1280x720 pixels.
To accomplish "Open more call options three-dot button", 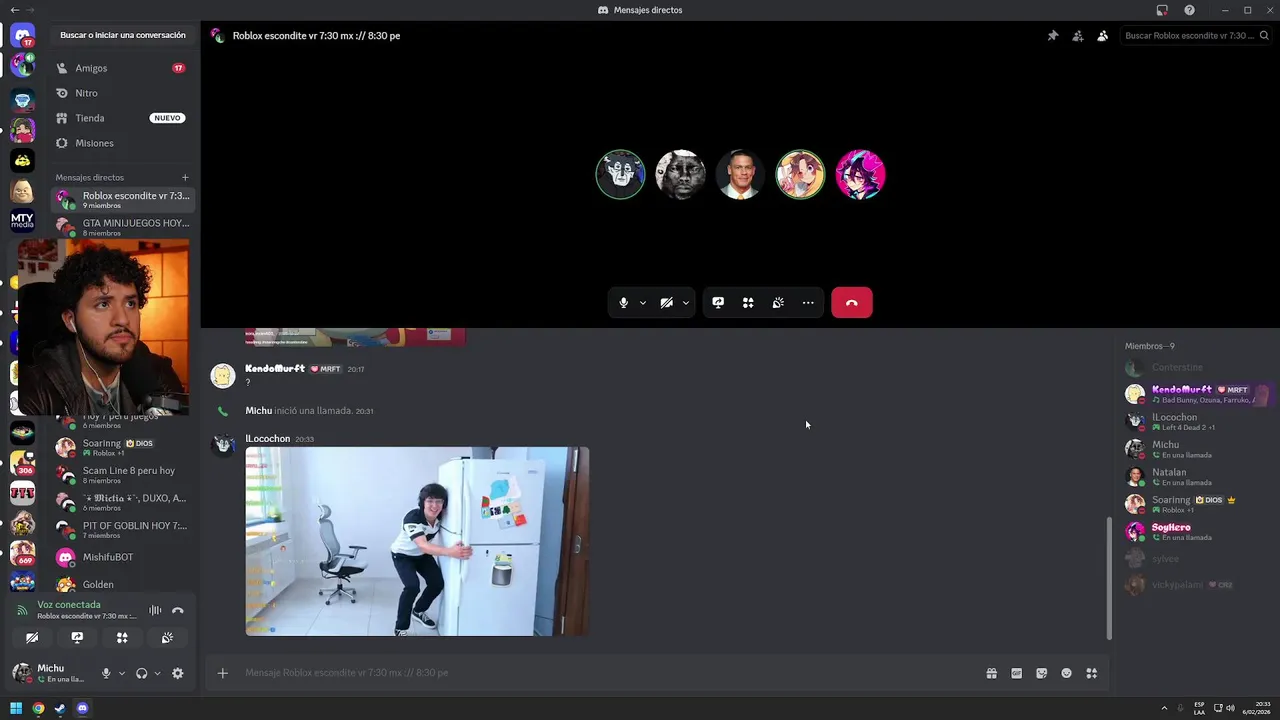I will 808,303.
